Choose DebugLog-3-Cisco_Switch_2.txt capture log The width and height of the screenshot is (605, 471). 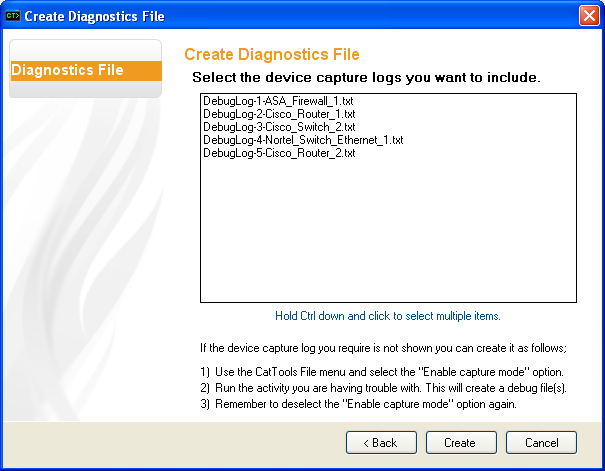coord(266,127)
